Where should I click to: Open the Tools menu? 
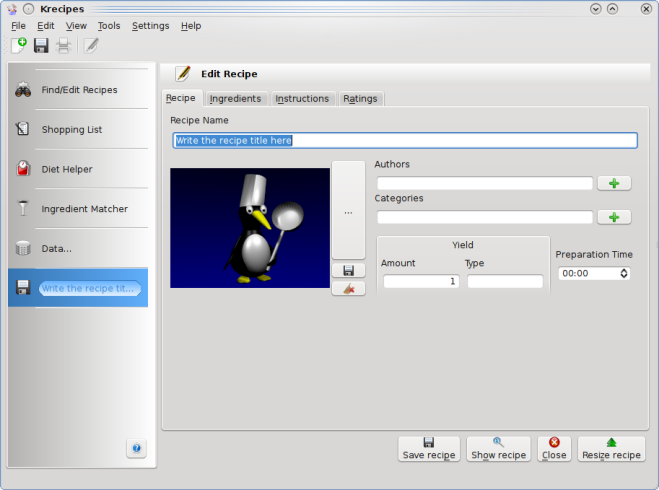(109, 26)
